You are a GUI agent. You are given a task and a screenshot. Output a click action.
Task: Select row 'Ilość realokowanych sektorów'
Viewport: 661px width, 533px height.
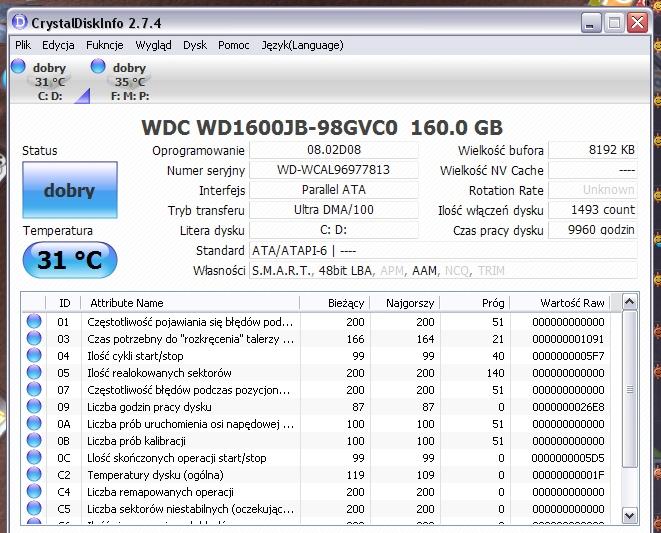(x=320, y=373)
